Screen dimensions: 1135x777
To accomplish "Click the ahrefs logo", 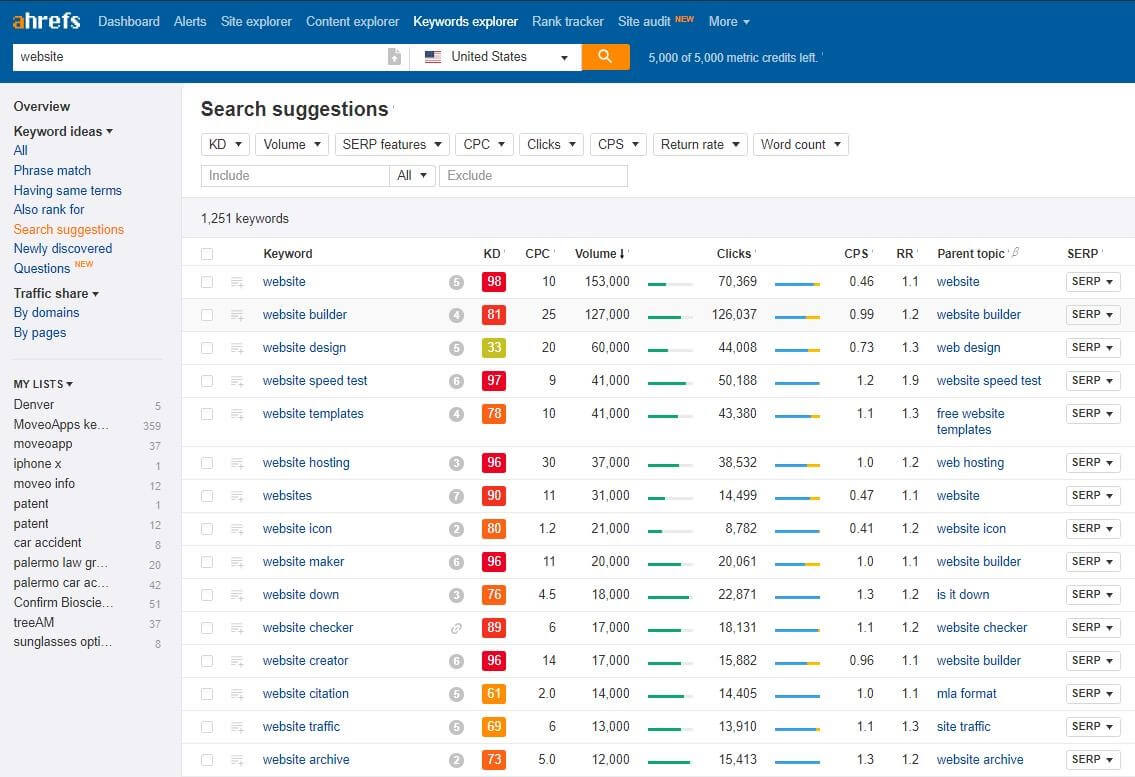I will click(45, 21).
